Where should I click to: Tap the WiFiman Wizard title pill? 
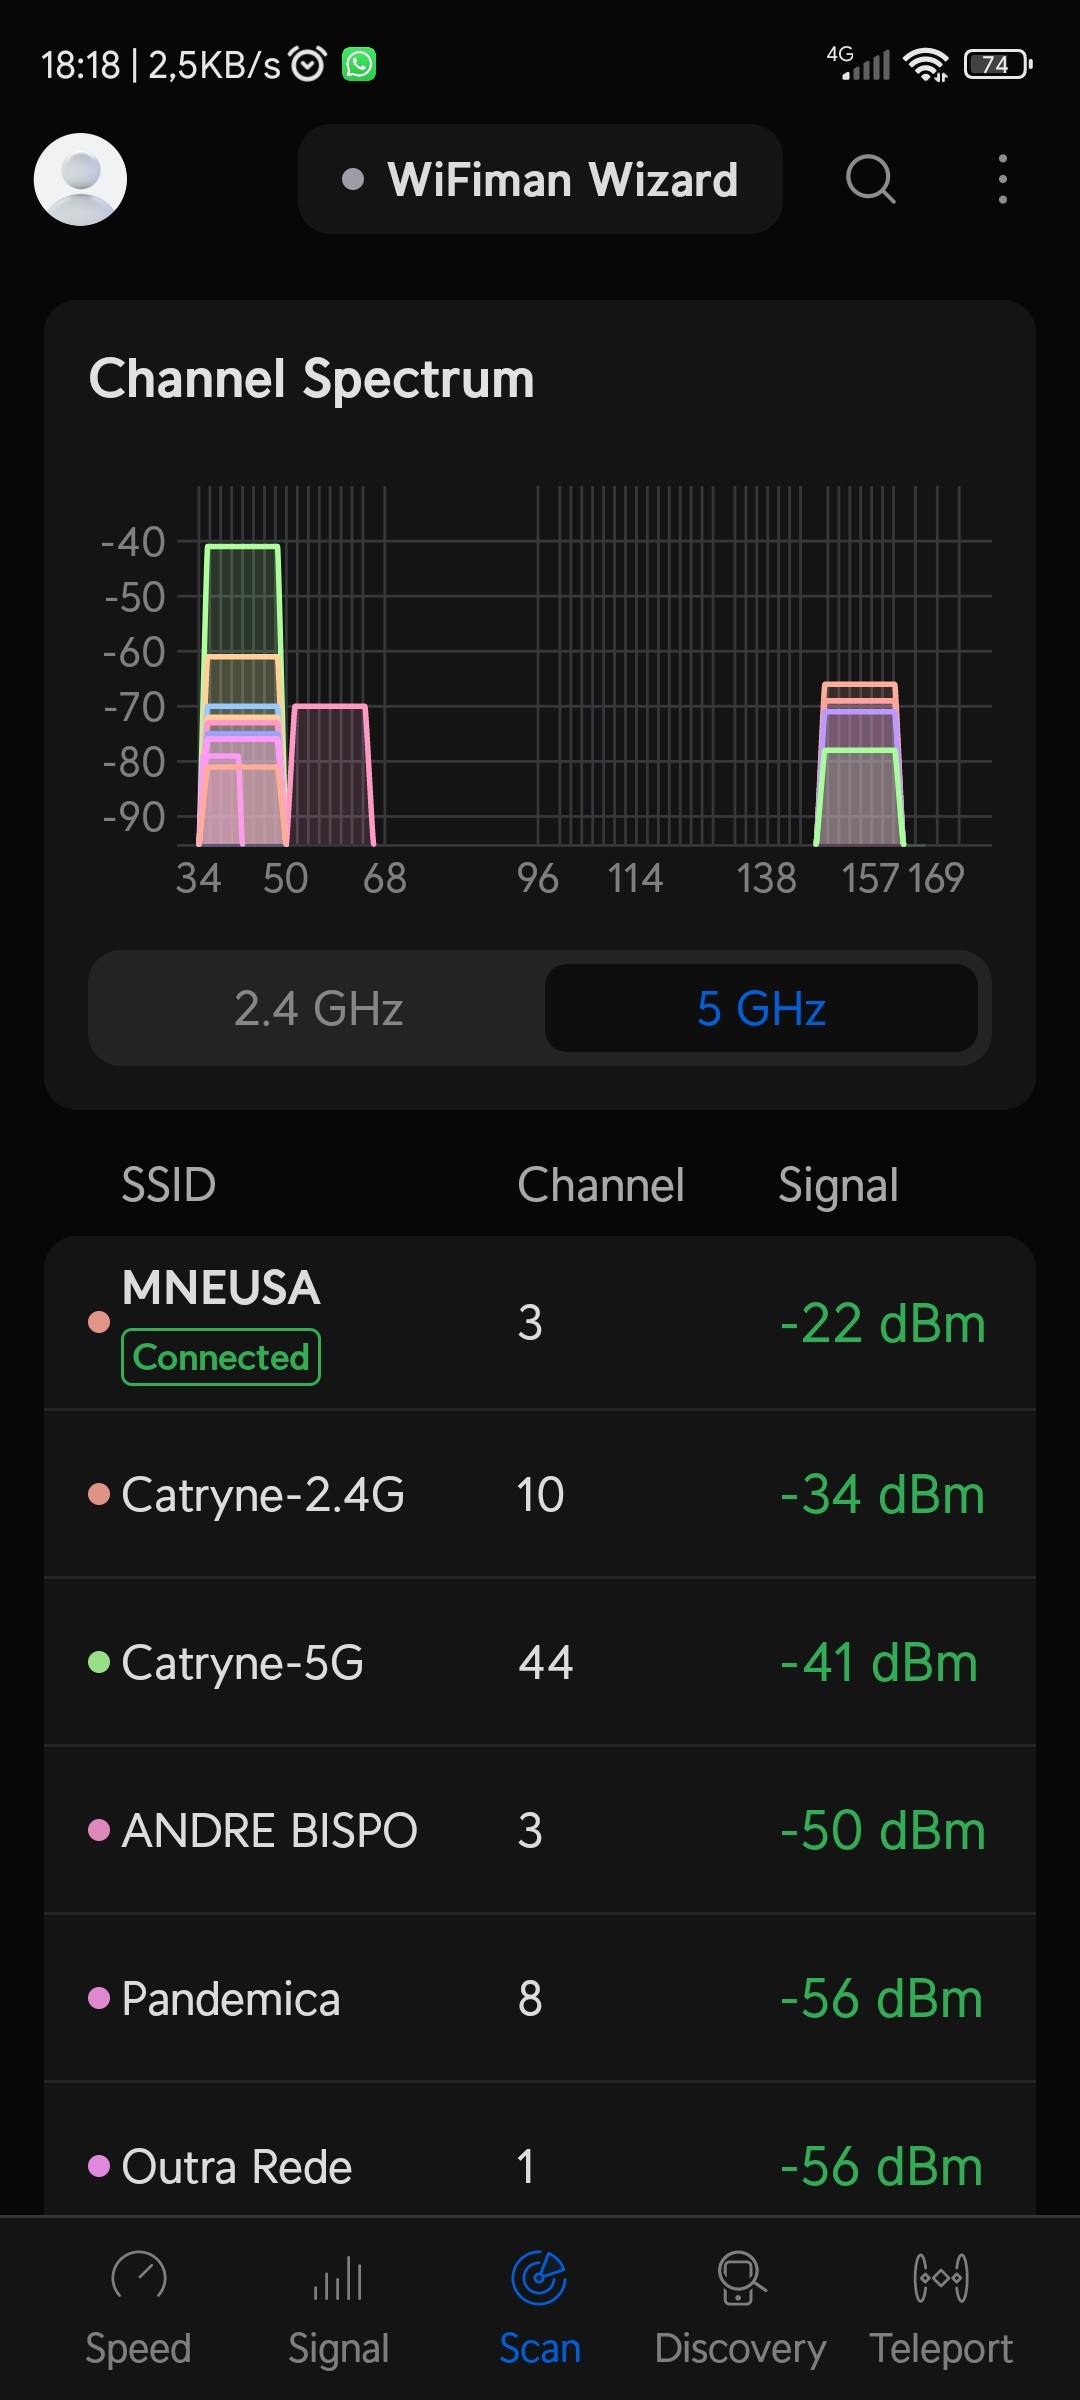540,180
